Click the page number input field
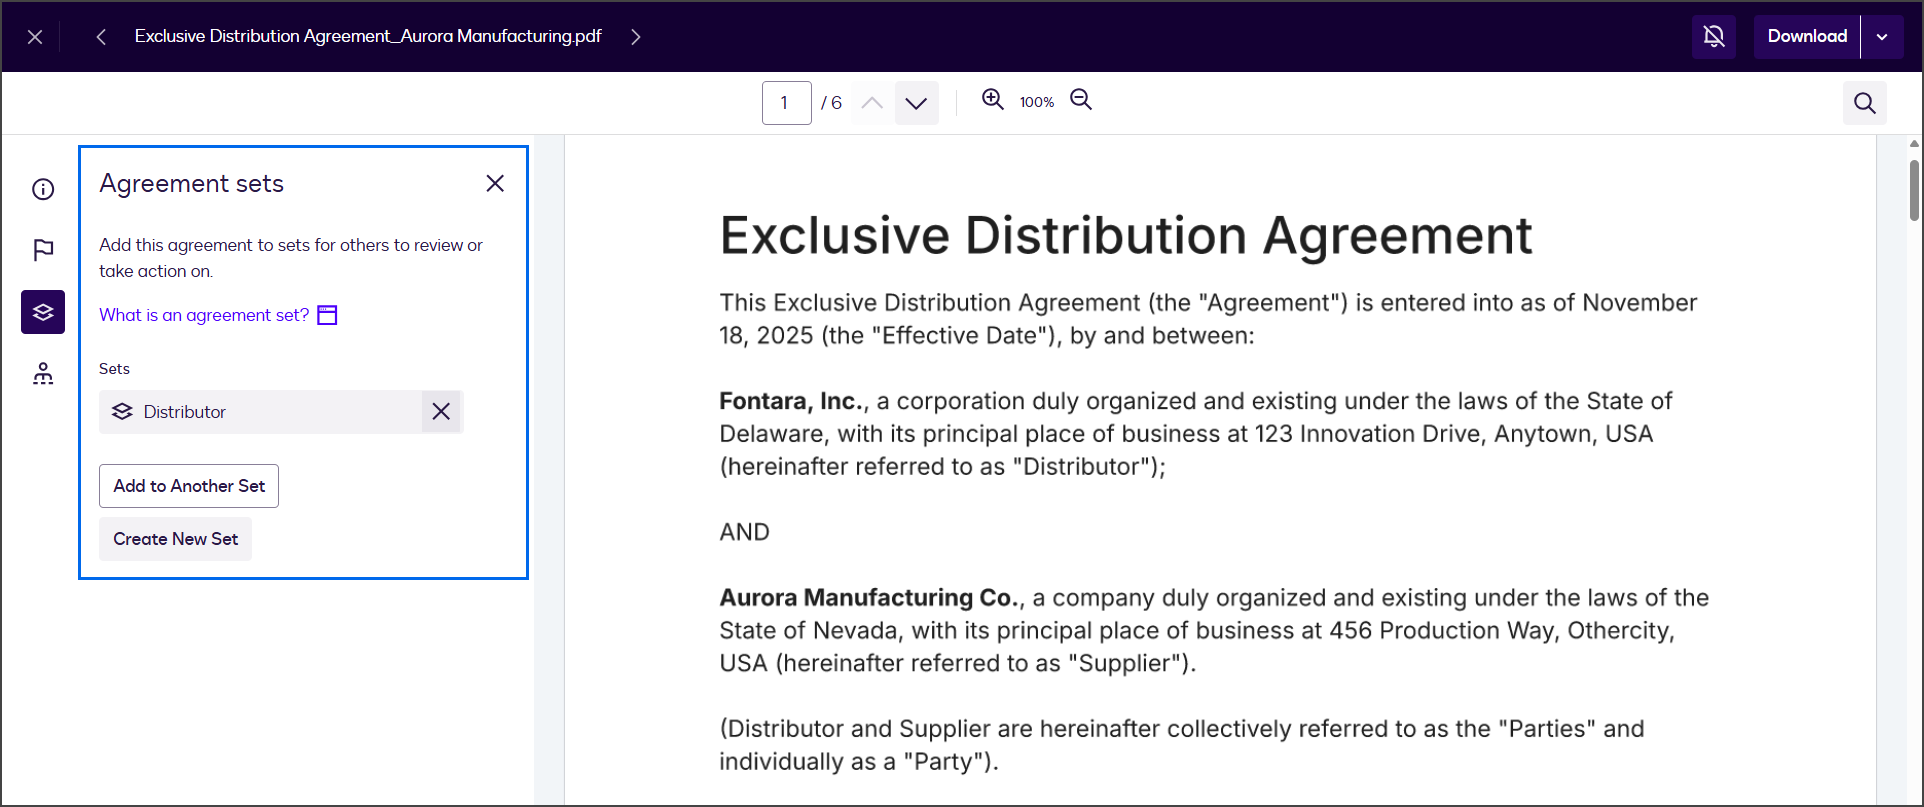 787,103
